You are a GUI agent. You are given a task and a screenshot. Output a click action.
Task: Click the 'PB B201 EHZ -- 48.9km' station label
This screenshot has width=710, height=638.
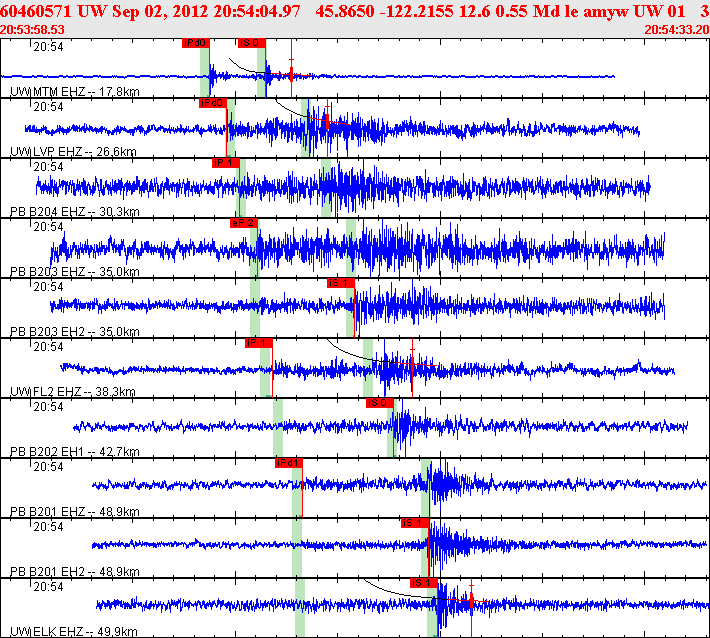pos(75,512)
